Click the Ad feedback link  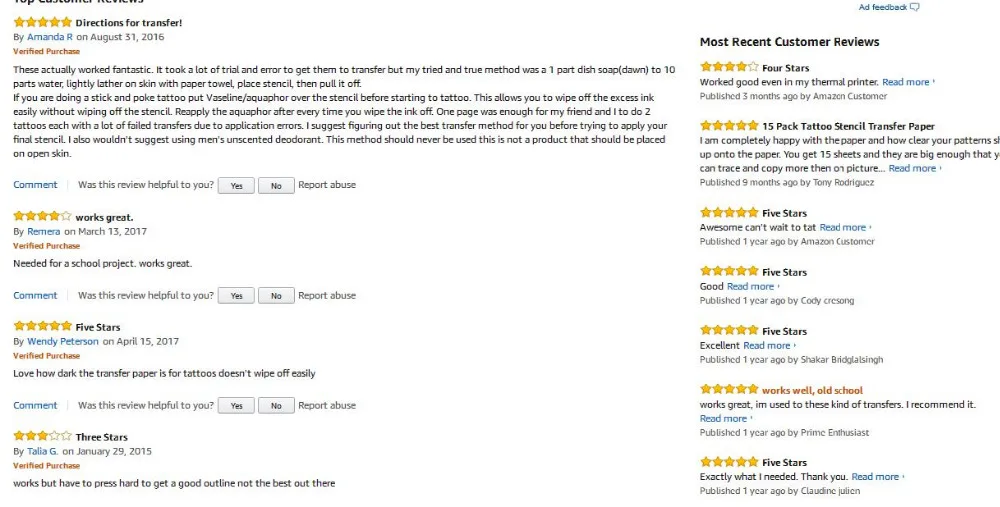click(883, 7)
